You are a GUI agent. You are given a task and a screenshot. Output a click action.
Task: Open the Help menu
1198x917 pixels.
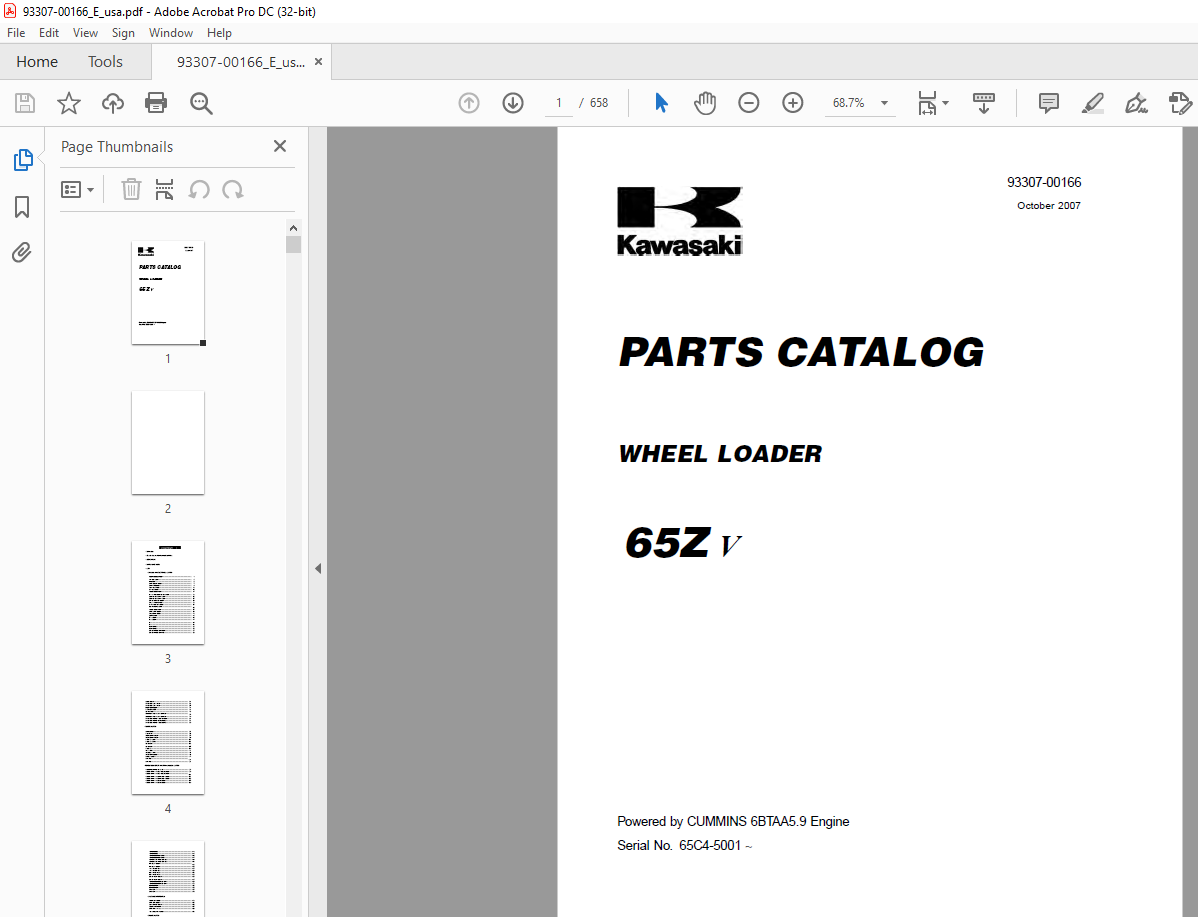coord(219,33)
